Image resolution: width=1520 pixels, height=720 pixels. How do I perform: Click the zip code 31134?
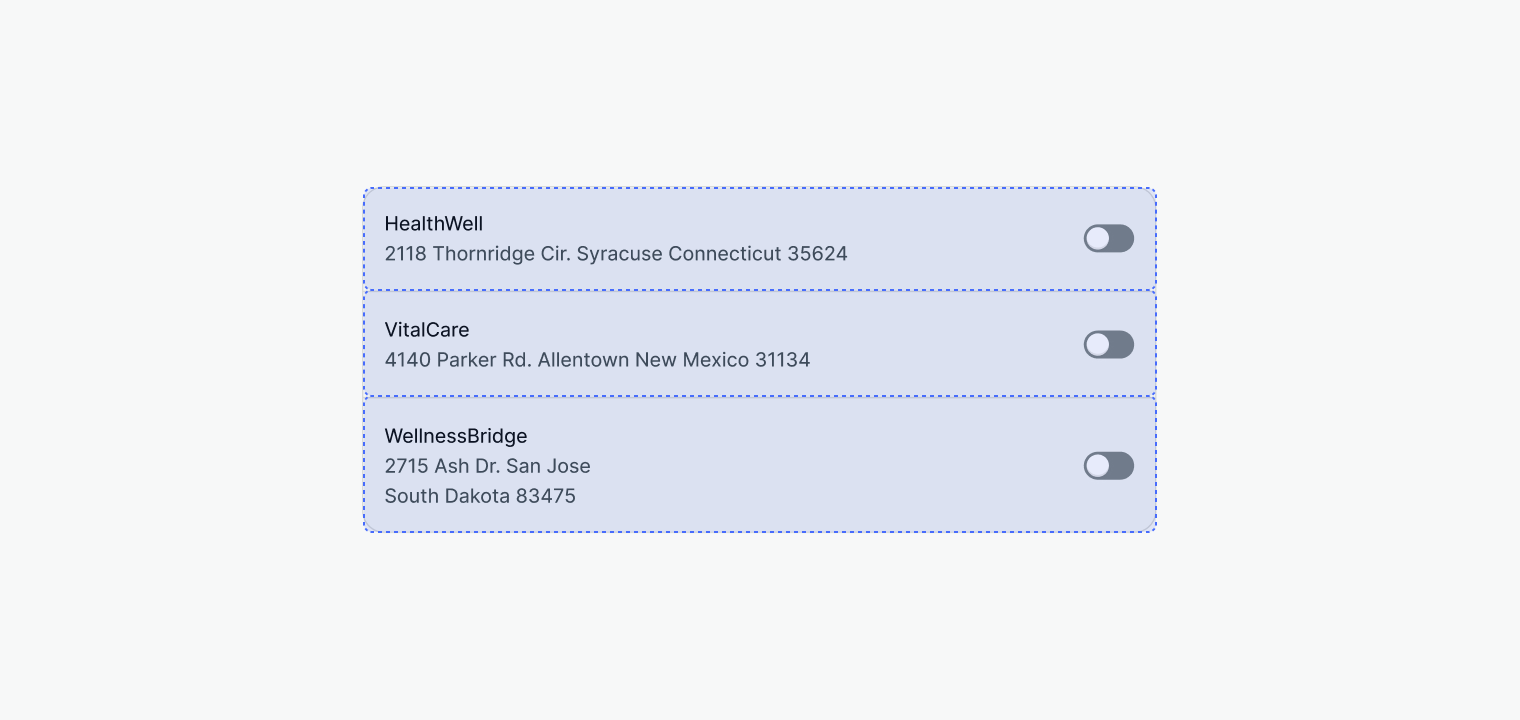pyautogui.click(x=782, y=360)
